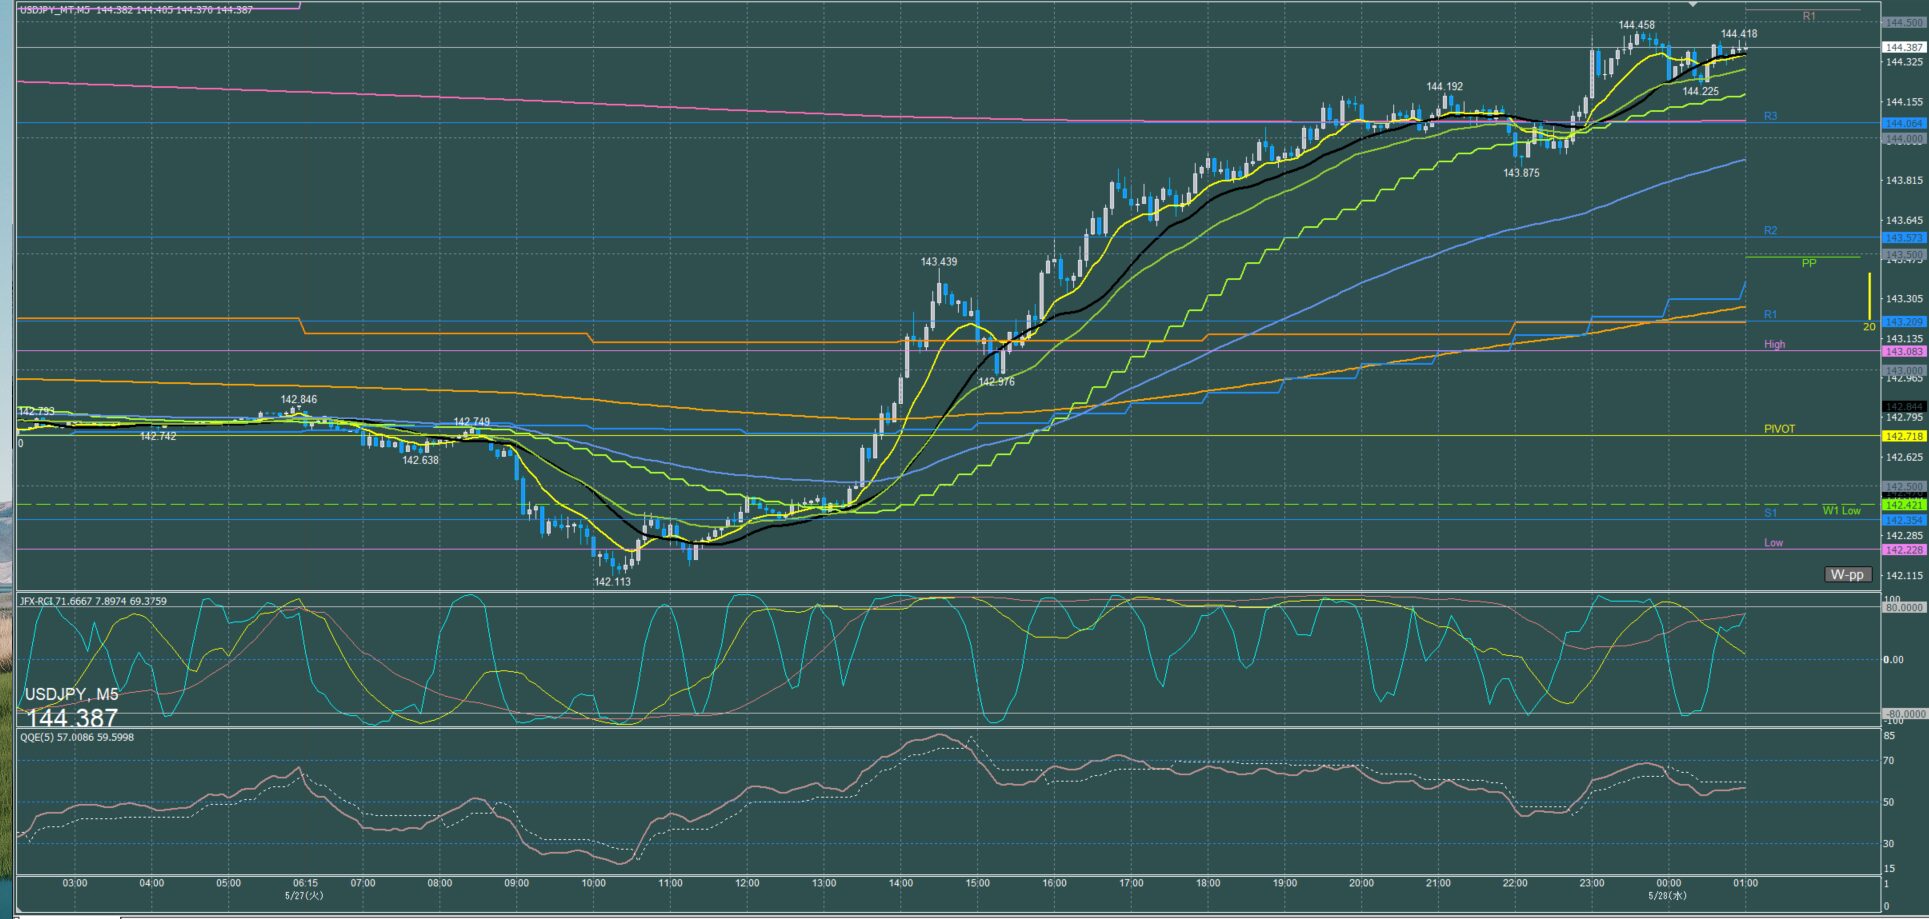Screen dimensions: 1929x919
Task: Click the 14:00 time axis label
Action: coord(901,883)
